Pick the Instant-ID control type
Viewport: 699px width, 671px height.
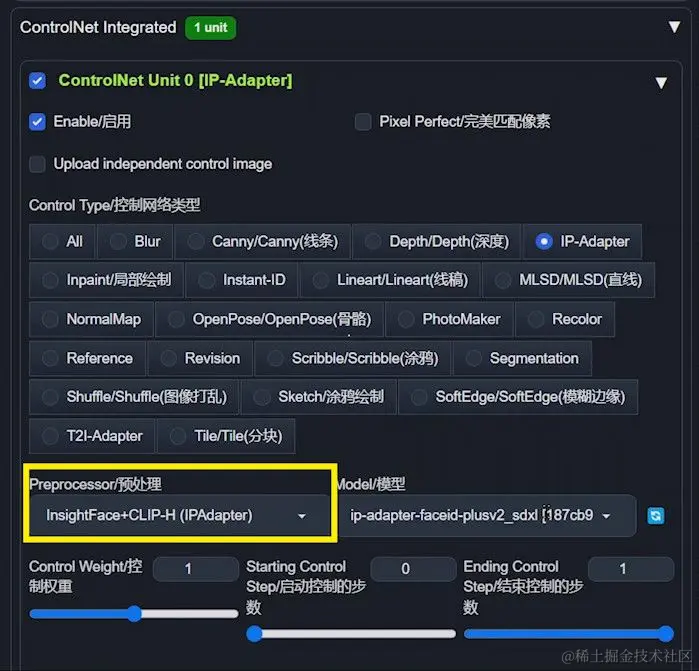242,280
